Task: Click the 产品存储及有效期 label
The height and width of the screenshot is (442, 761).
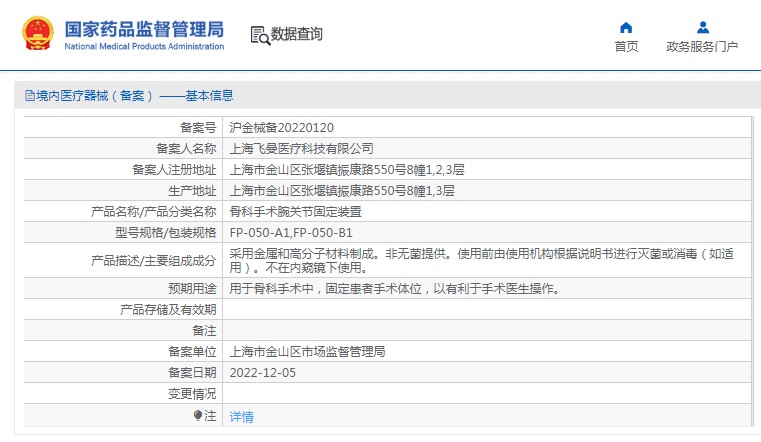Action: click(x=168, y=310)
